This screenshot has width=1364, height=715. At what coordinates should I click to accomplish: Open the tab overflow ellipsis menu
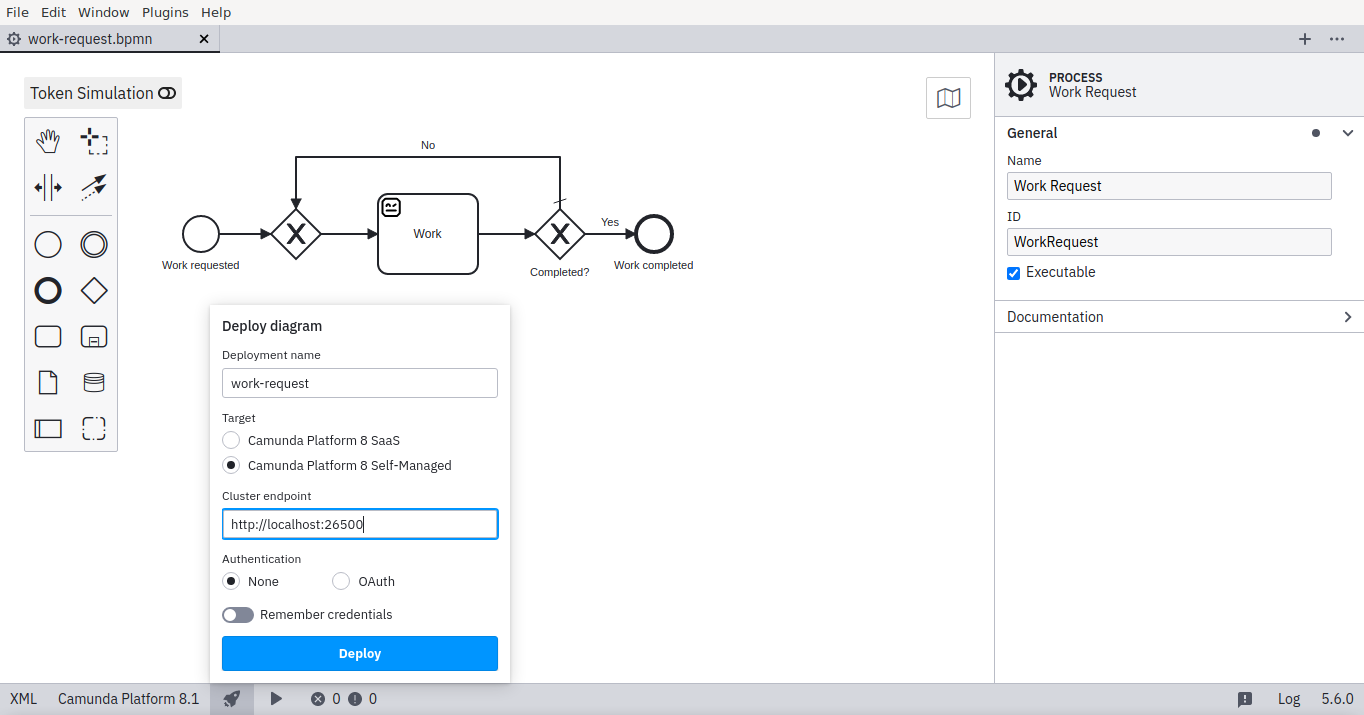[1337, 39]
